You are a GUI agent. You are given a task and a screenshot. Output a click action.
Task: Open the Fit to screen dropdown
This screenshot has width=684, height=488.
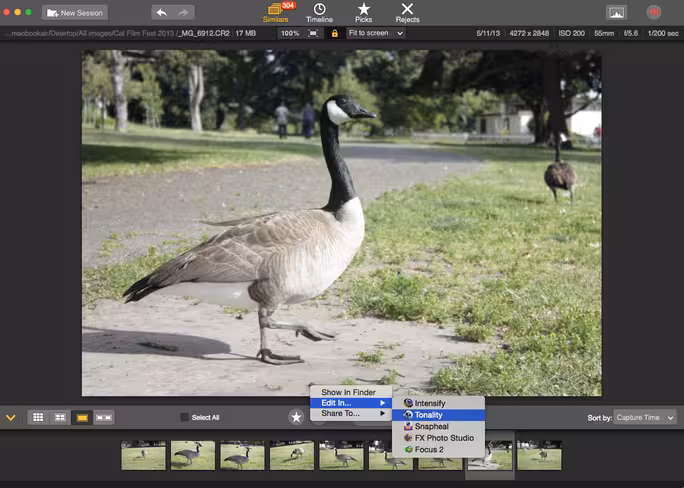coord(376,33)
